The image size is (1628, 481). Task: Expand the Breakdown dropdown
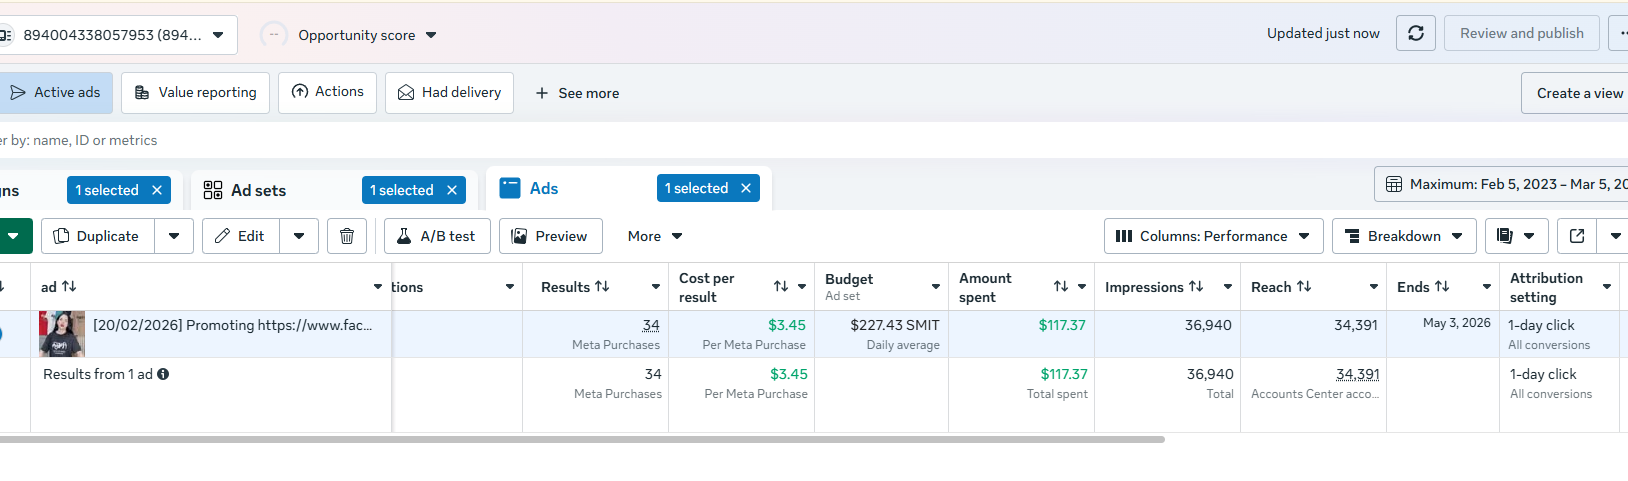click(1403, 236)
